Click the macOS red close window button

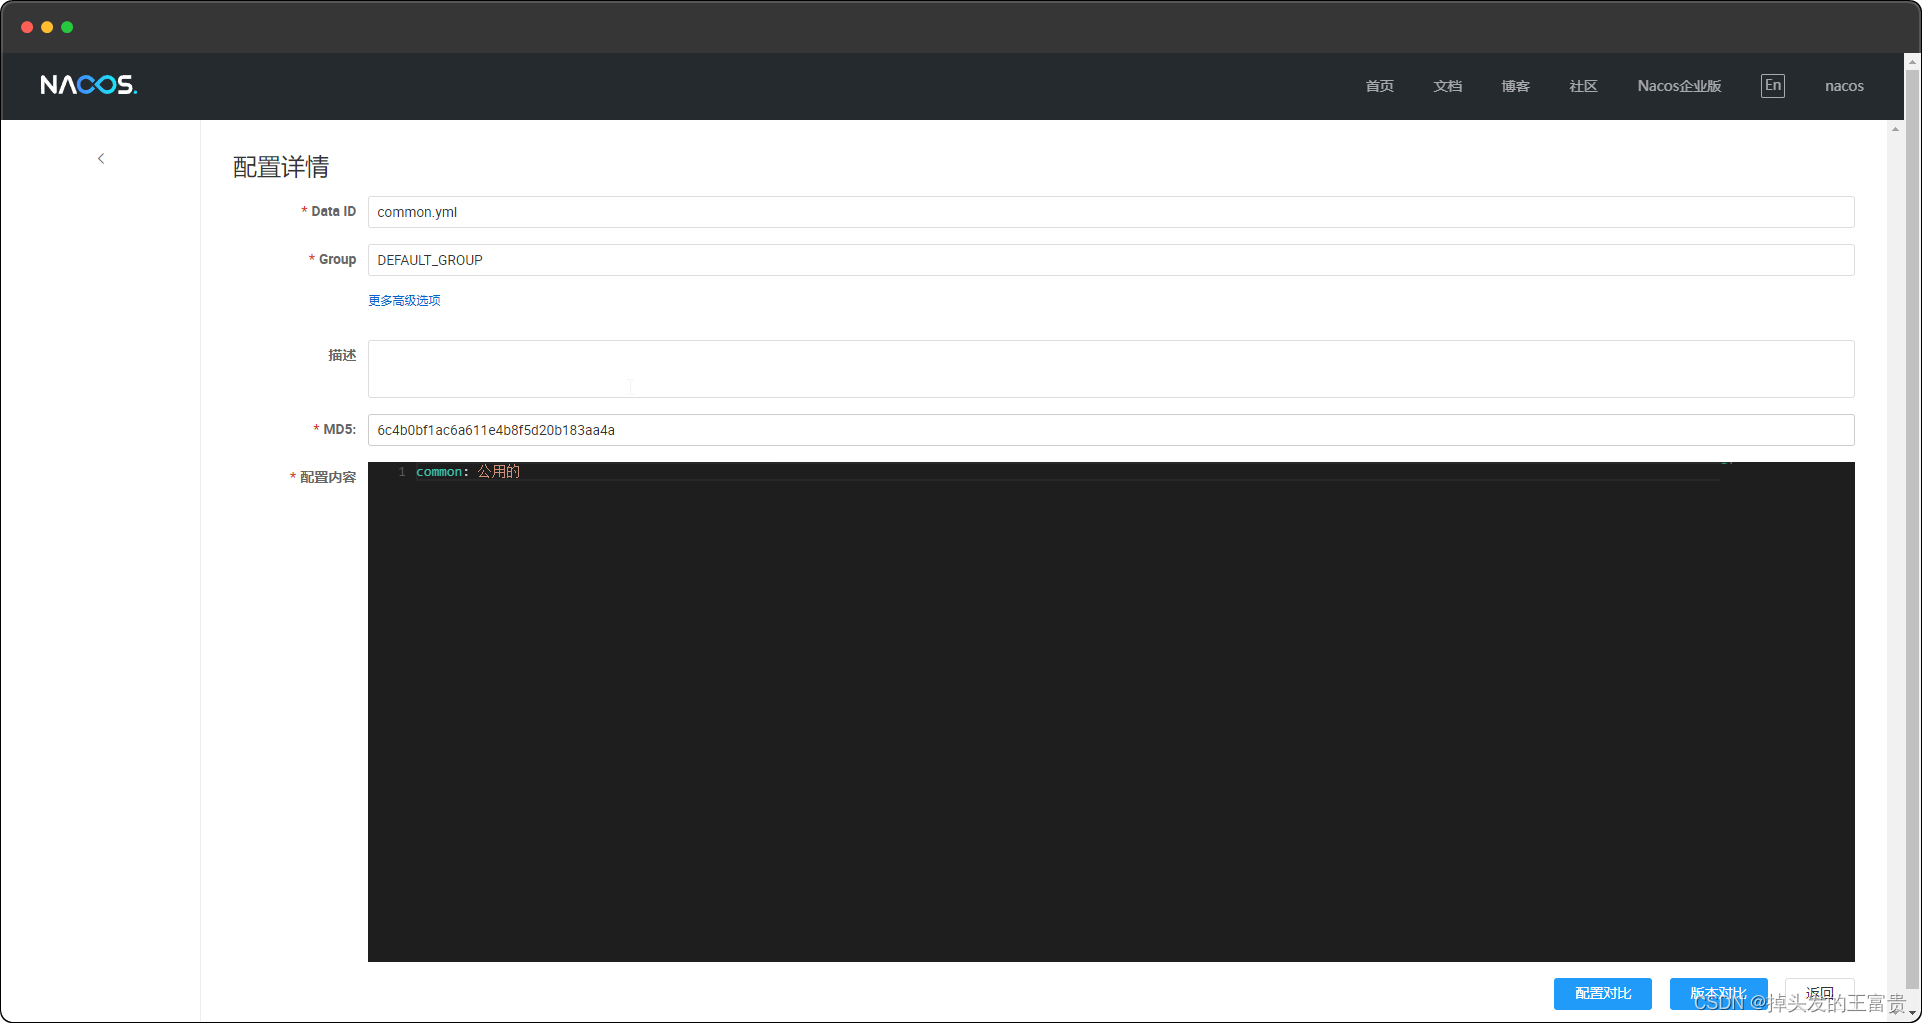tap(27, 27)
